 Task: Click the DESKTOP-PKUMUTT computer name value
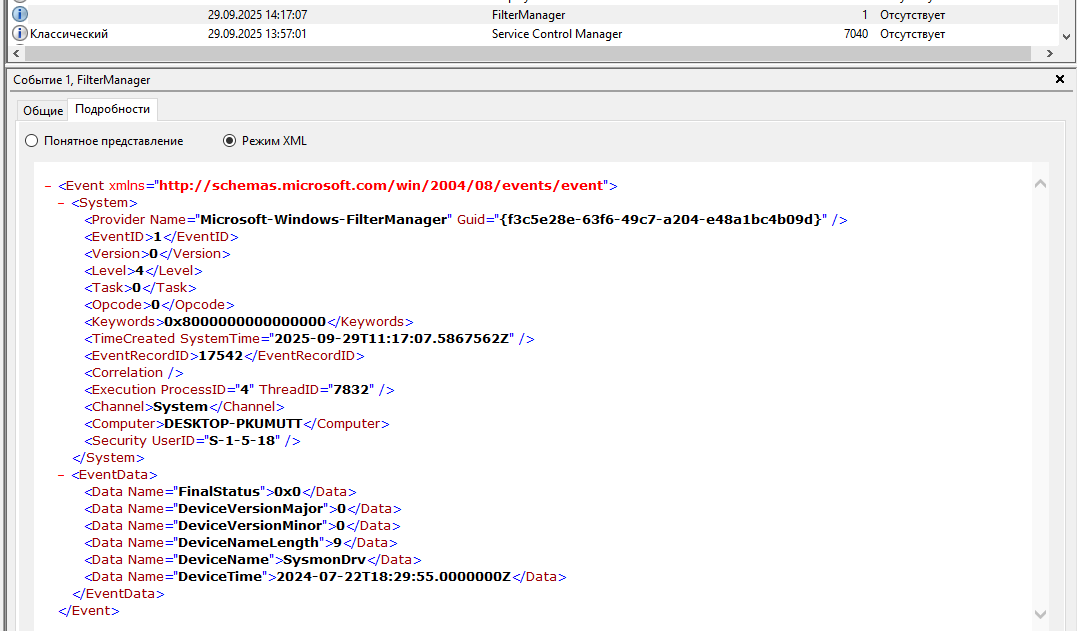click(233, 423)
